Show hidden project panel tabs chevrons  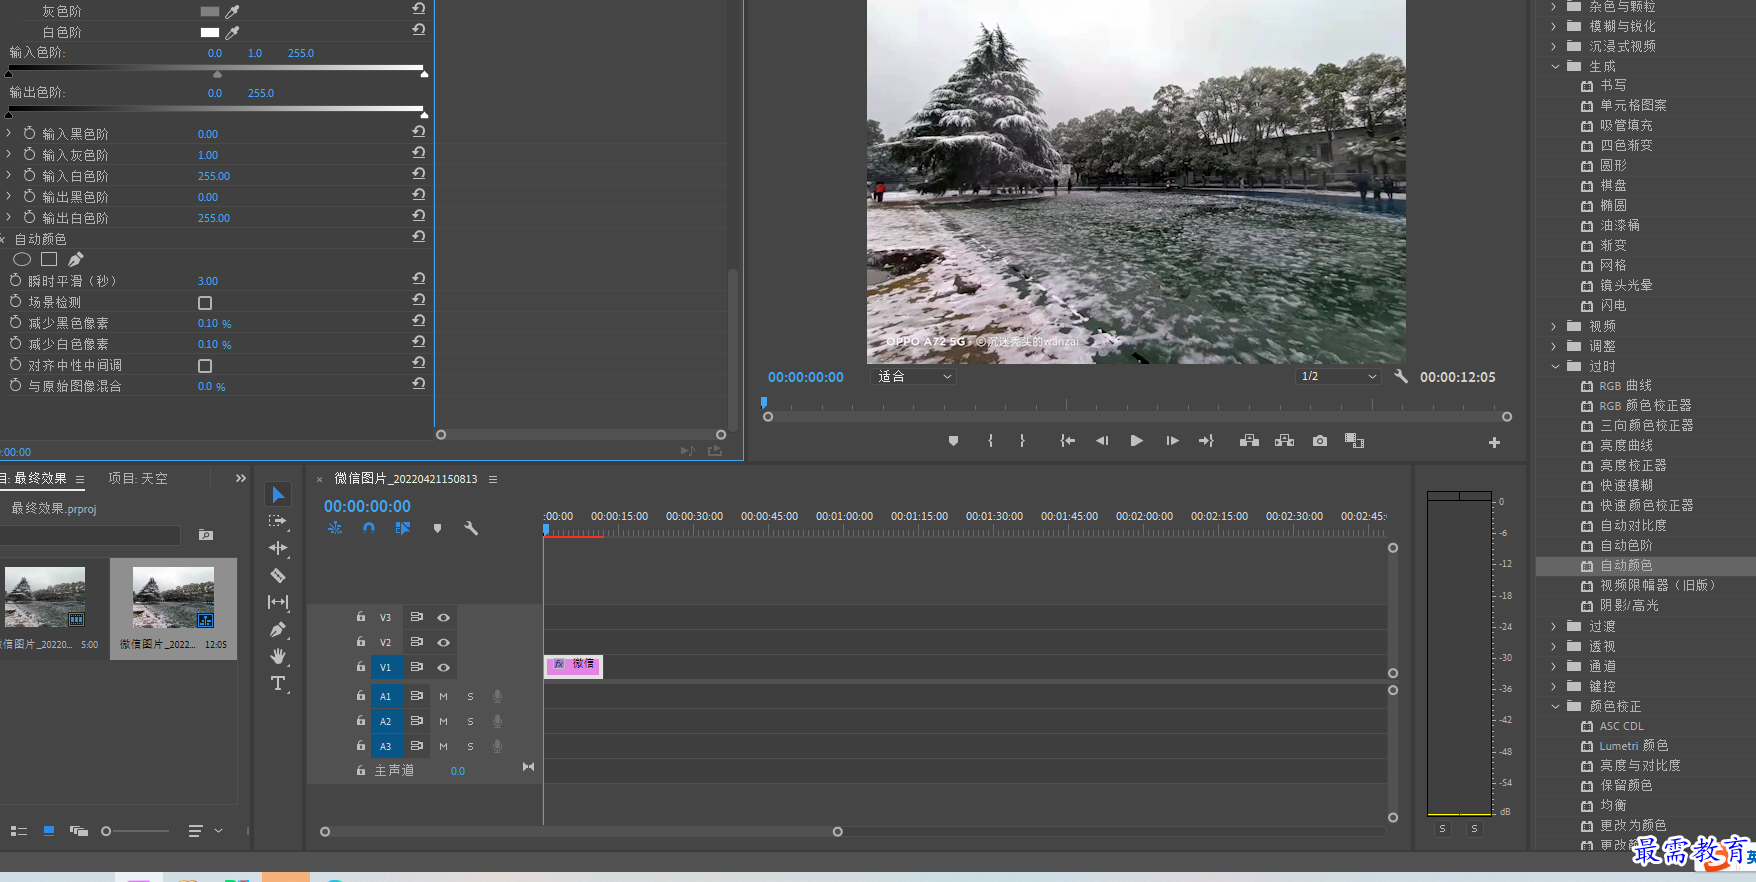pyautogui.click(x=240, y=479)
